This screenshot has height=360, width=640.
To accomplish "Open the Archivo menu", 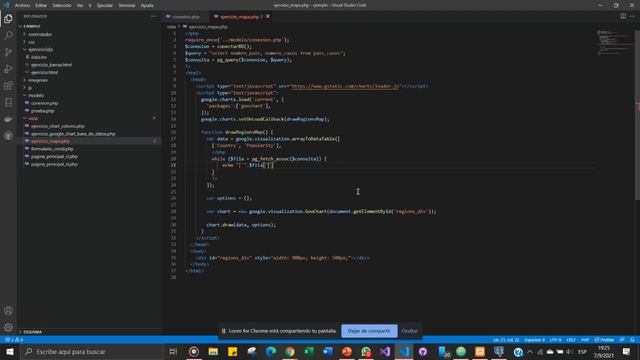I will click(x=22, y=5).
